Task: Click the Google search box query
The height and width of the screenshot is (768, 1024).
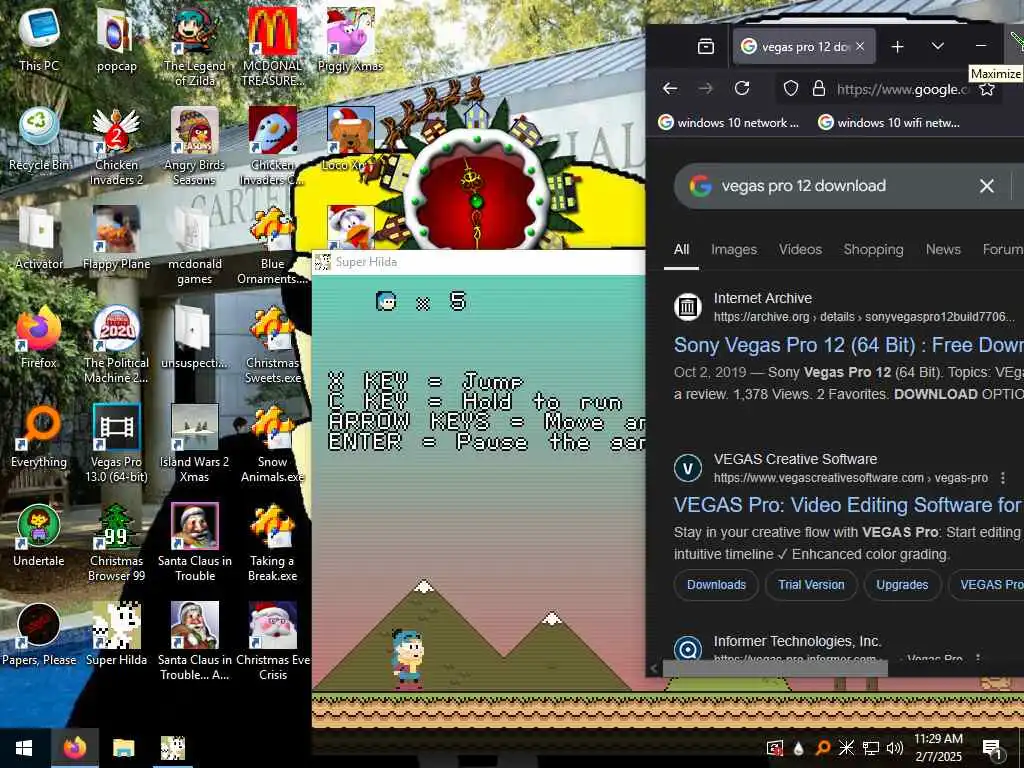Action: (x=804, y=185)
